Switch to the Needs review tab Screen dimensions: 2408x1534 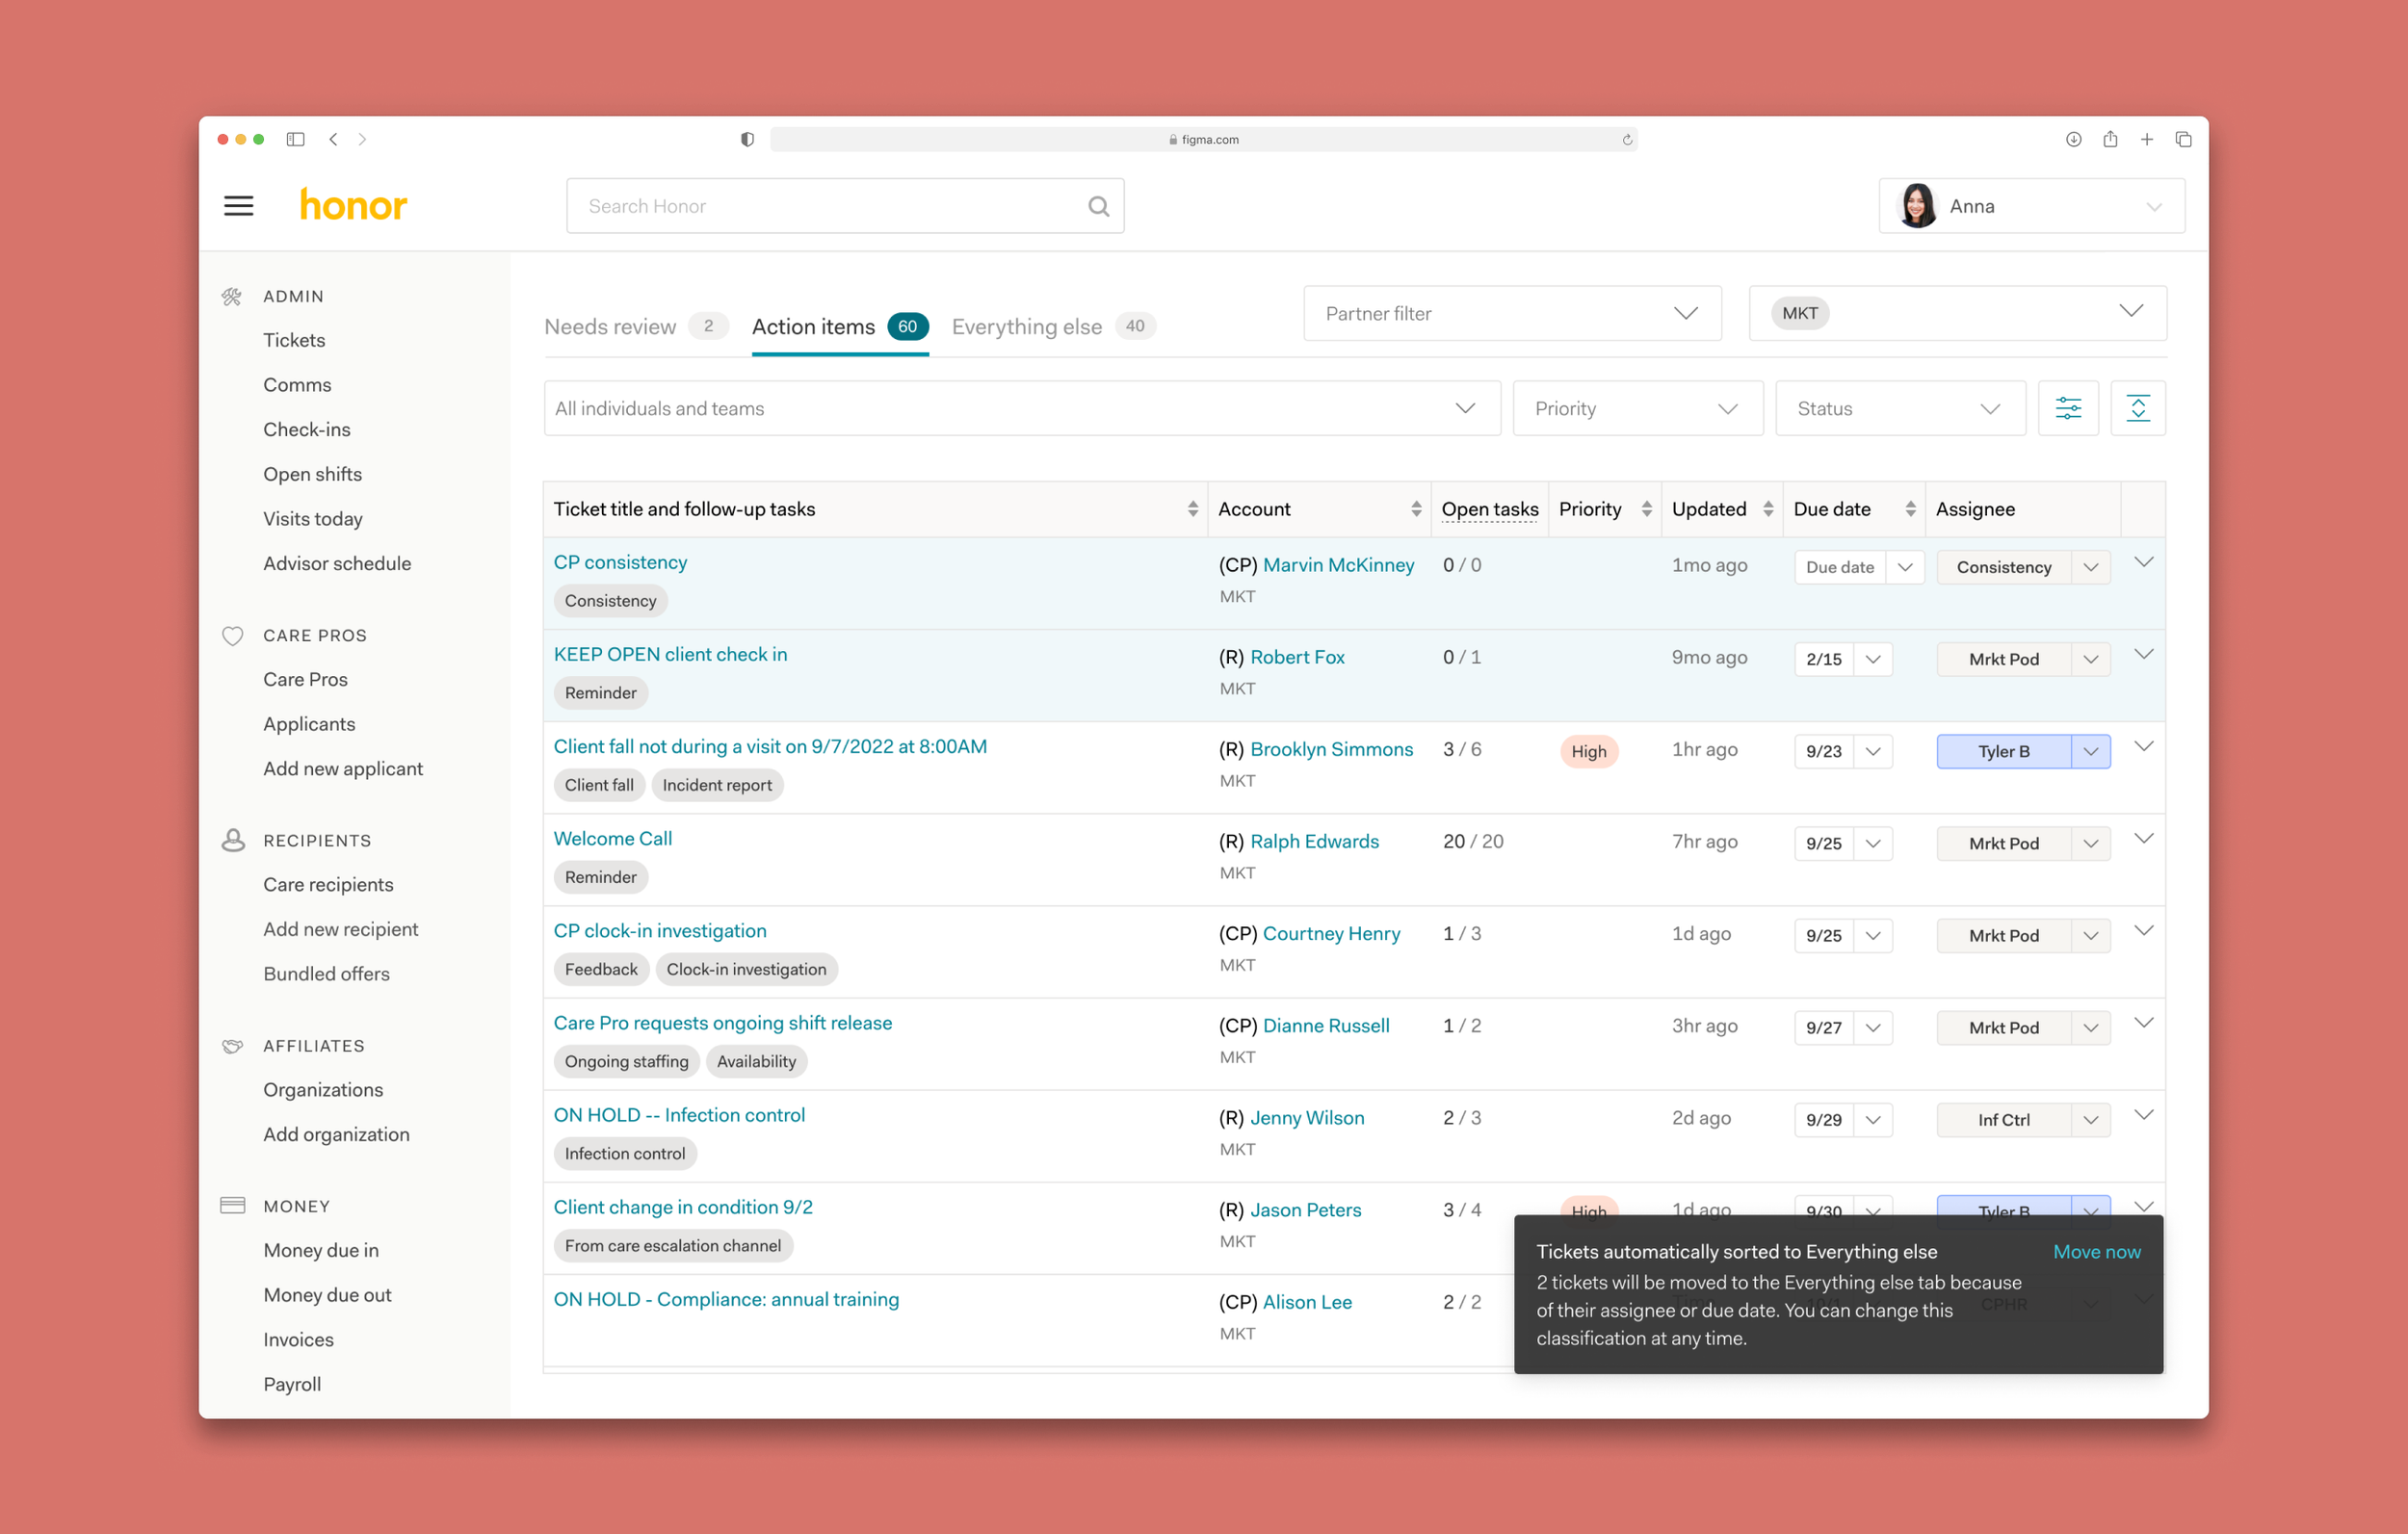click(x=636, y=326)
